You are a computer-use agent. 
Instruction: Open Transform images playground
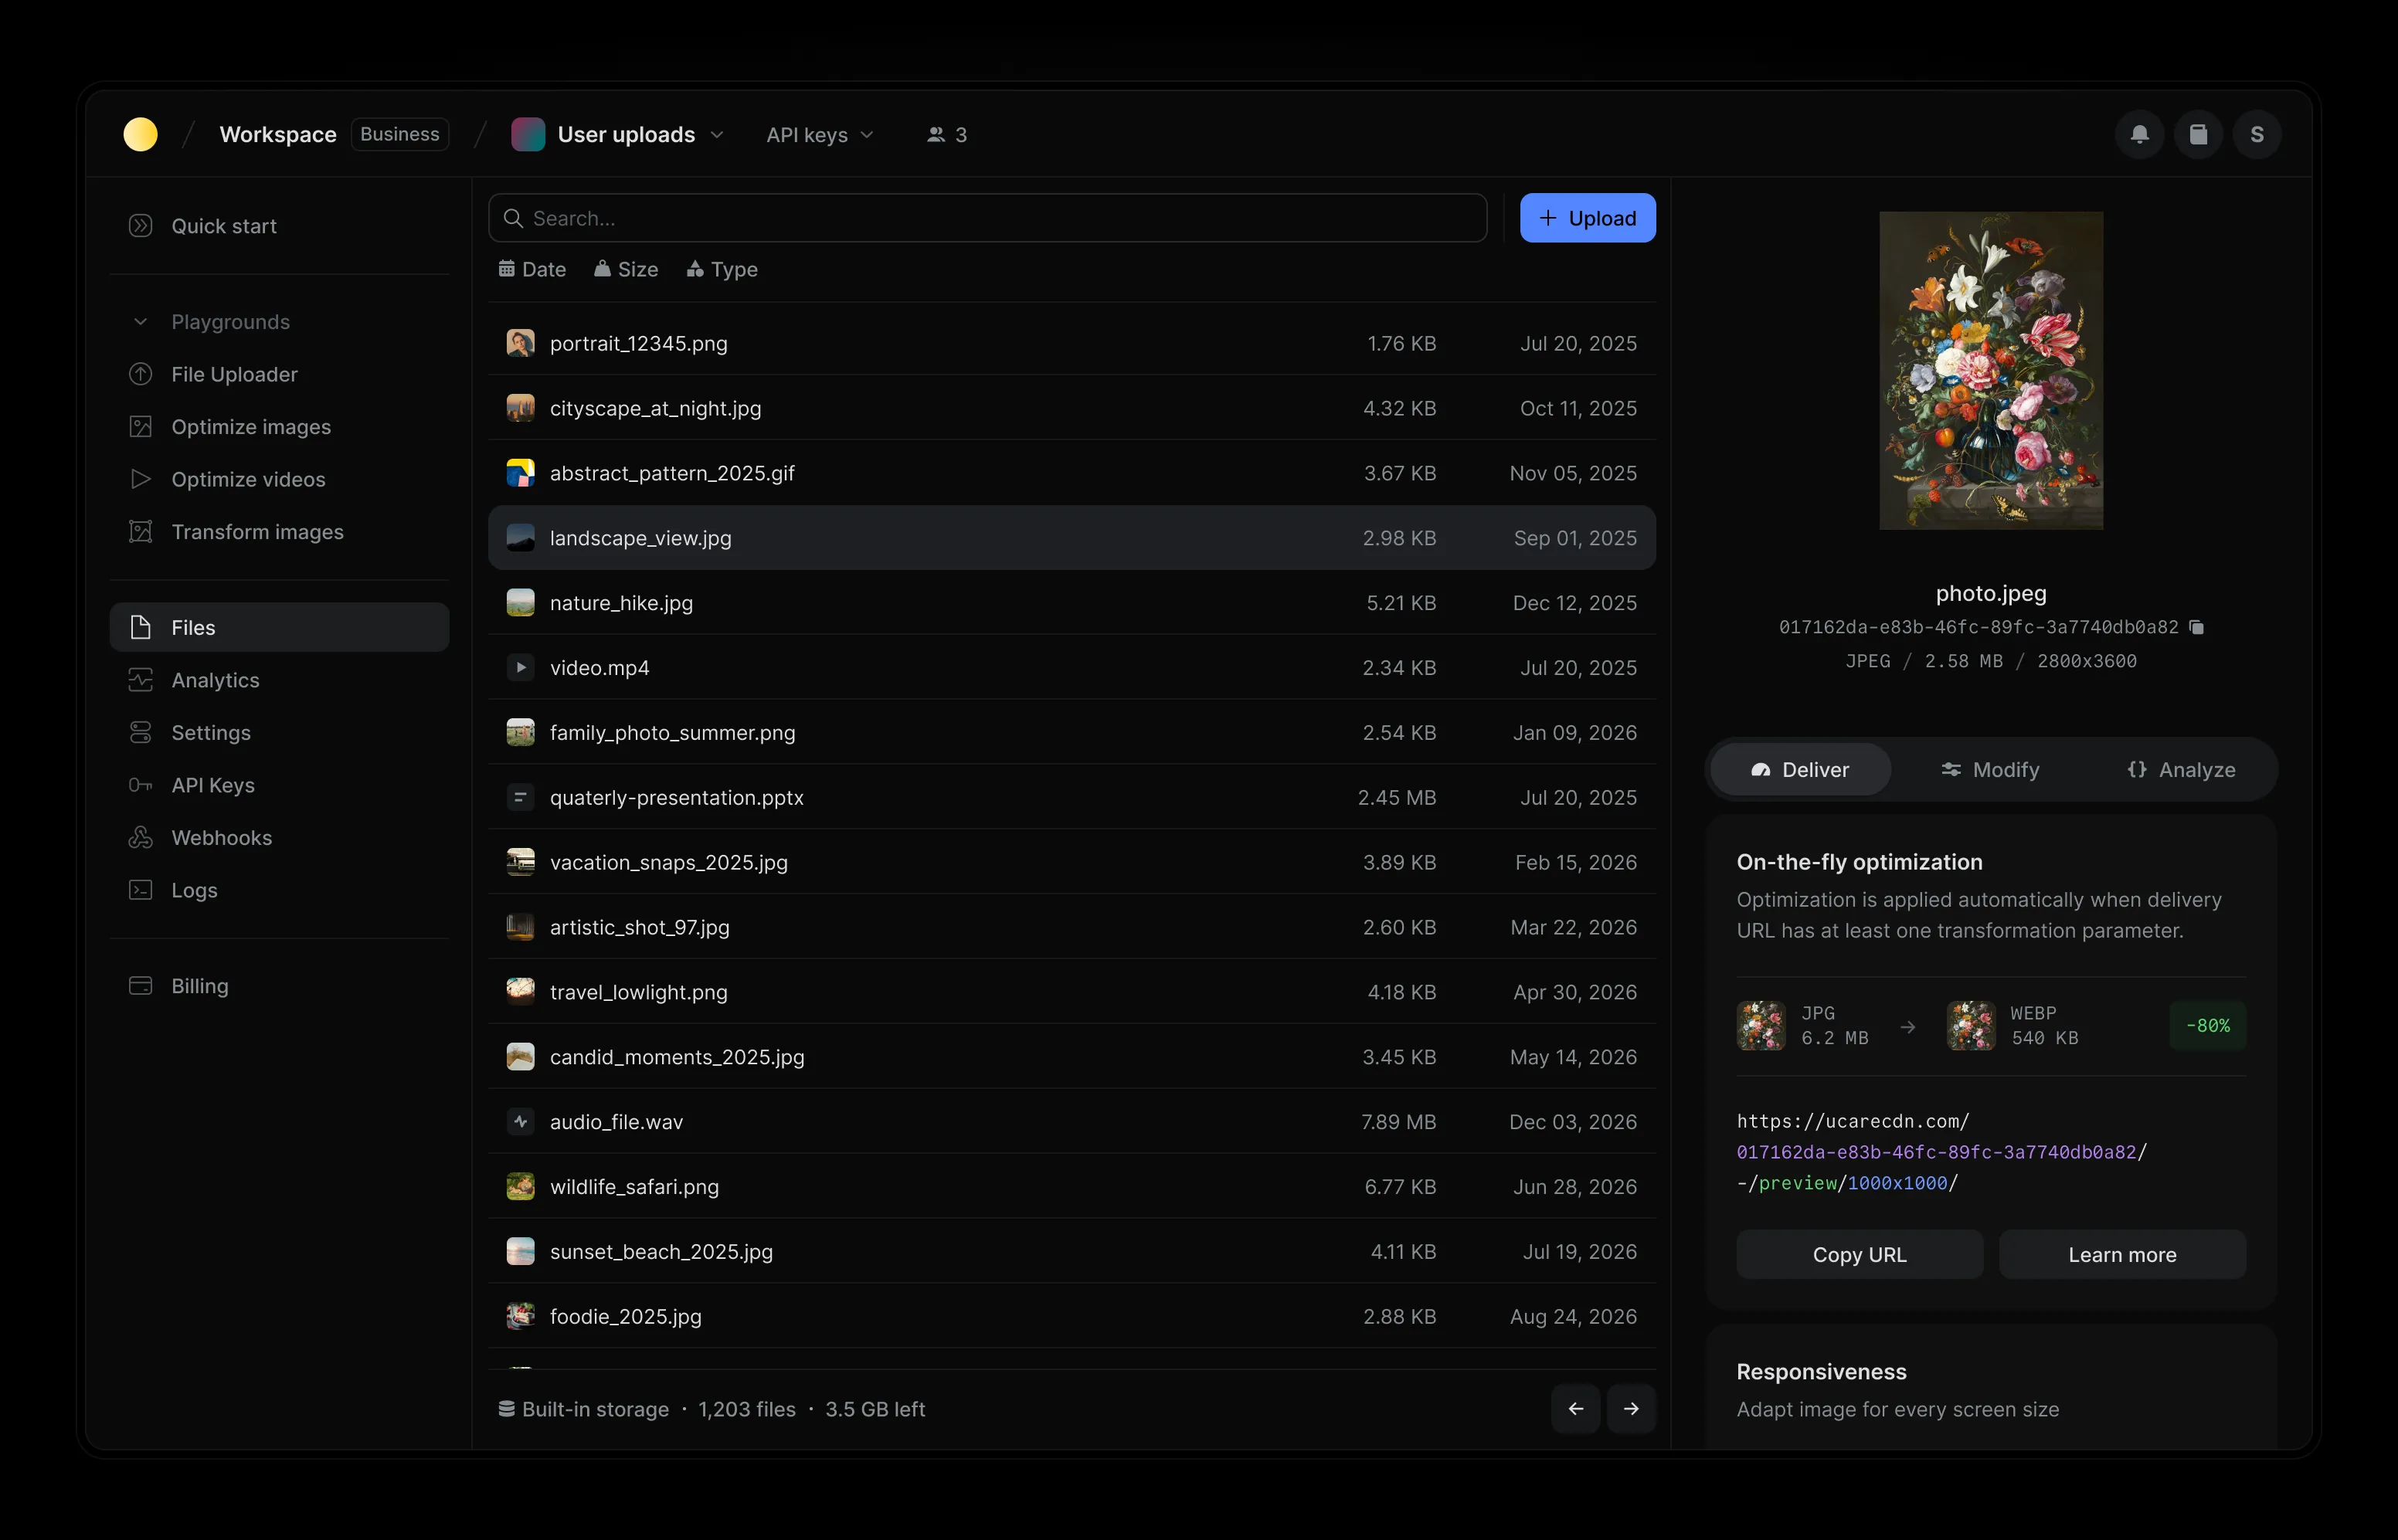pos(279,532)
